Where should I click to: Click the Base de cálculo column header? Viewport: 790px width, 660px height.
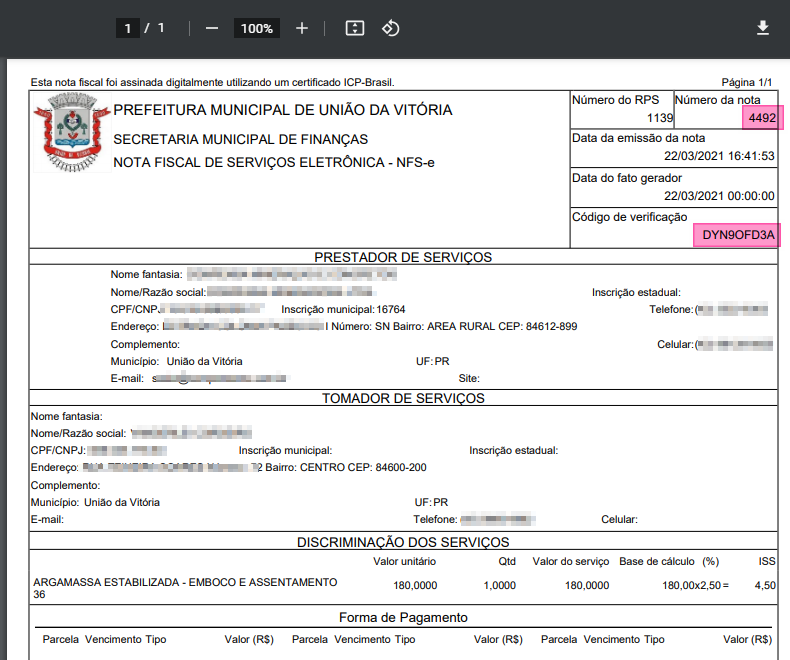[656, 561]
